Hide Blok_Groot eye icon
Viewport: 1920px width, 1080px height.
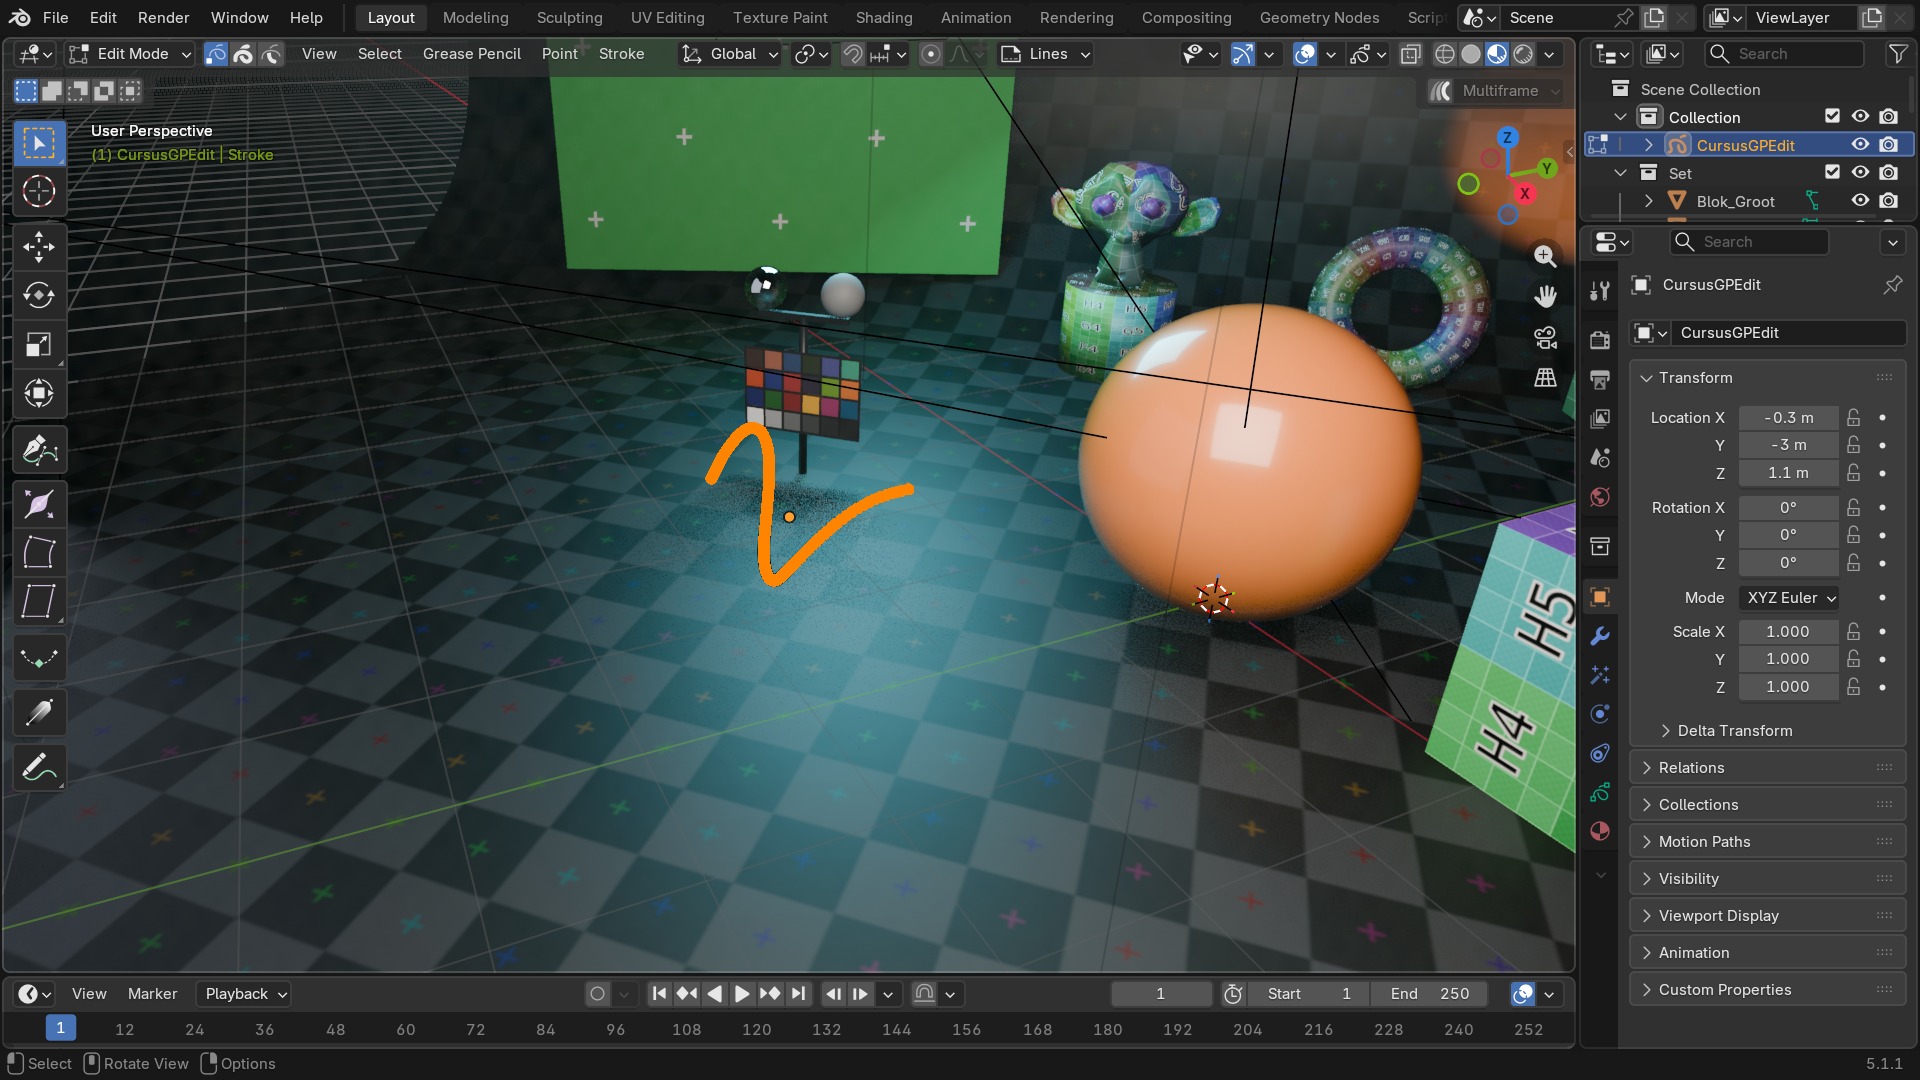coord(1860,201)
